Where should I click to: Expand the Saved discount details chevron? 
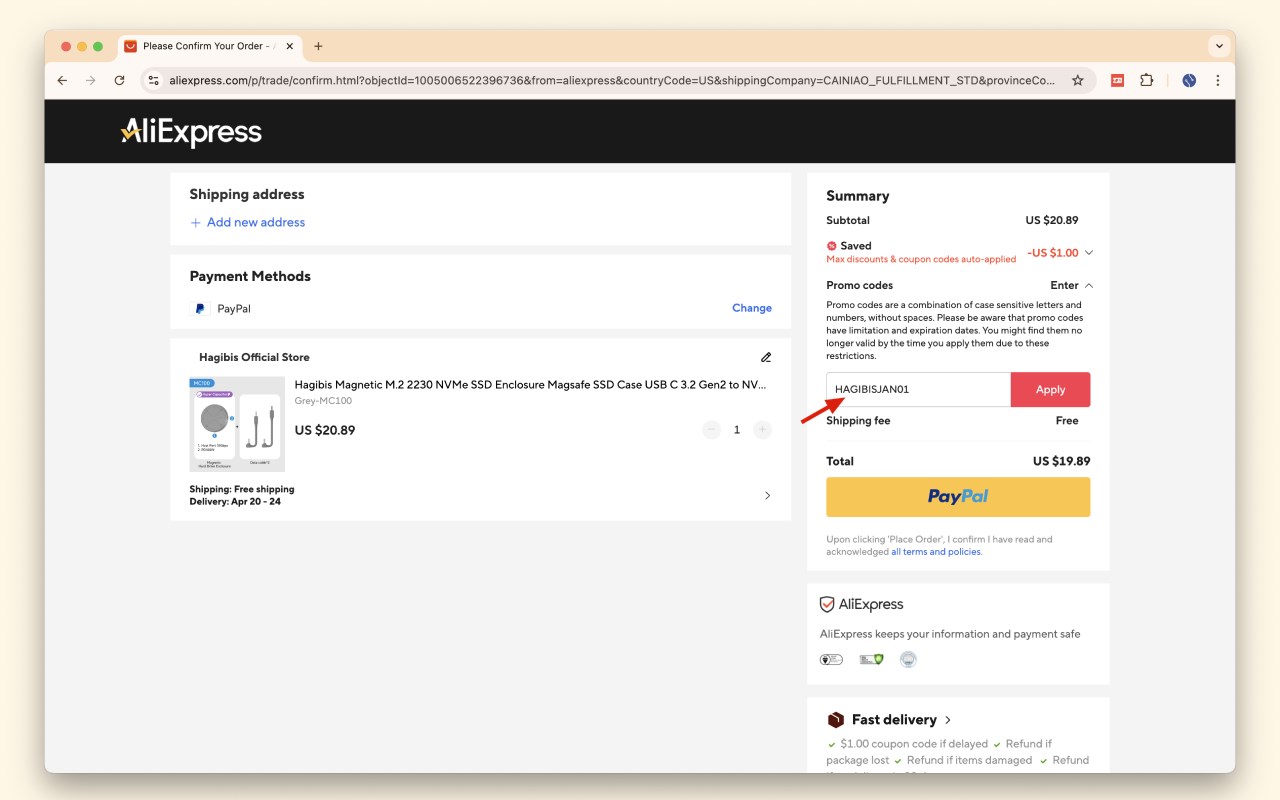[x=1089, y=253]
